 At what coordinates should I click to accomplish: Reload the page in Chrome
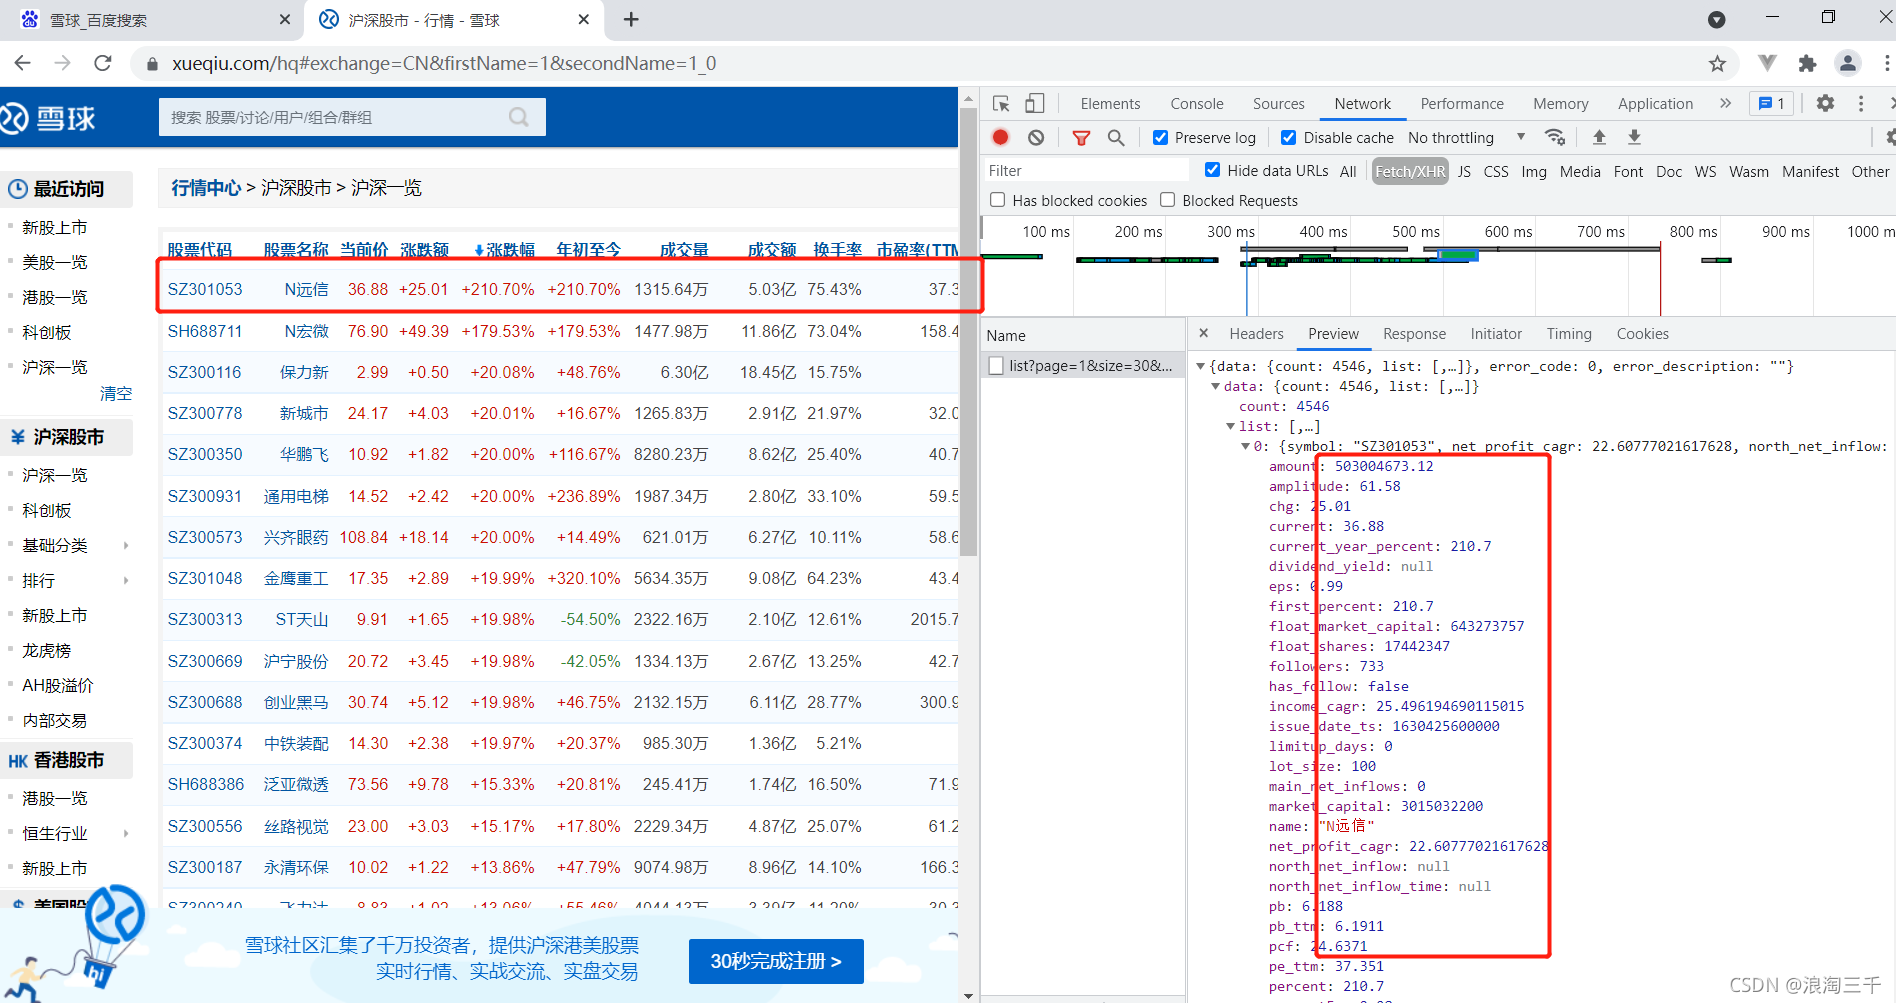(x=102, y=63)
